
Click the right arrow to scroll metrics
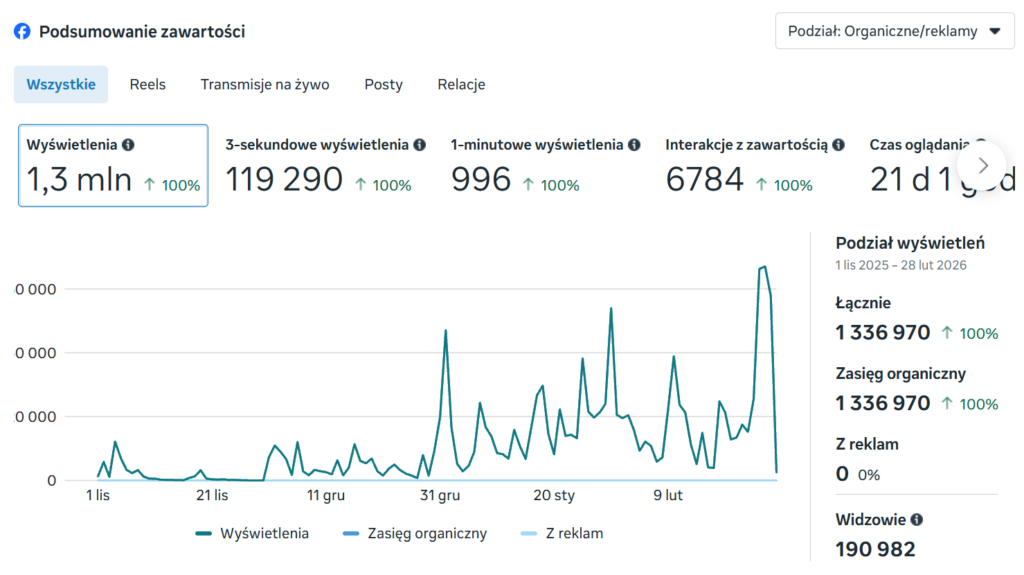982,165
